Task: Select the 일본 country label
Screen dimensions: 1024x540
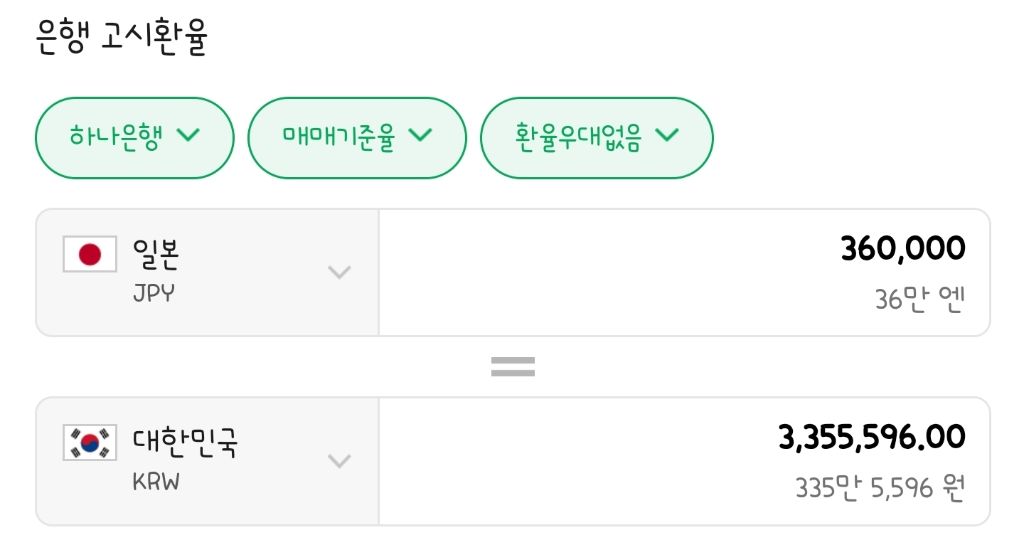Action: [x=156, y=254]
